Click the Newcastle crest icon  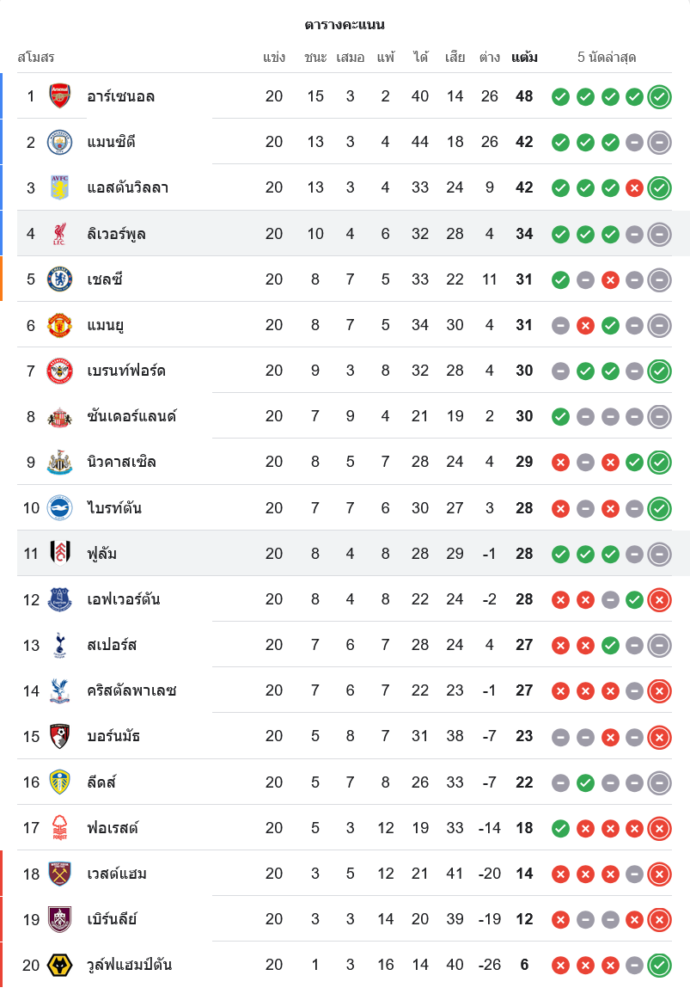click(60, 462)
